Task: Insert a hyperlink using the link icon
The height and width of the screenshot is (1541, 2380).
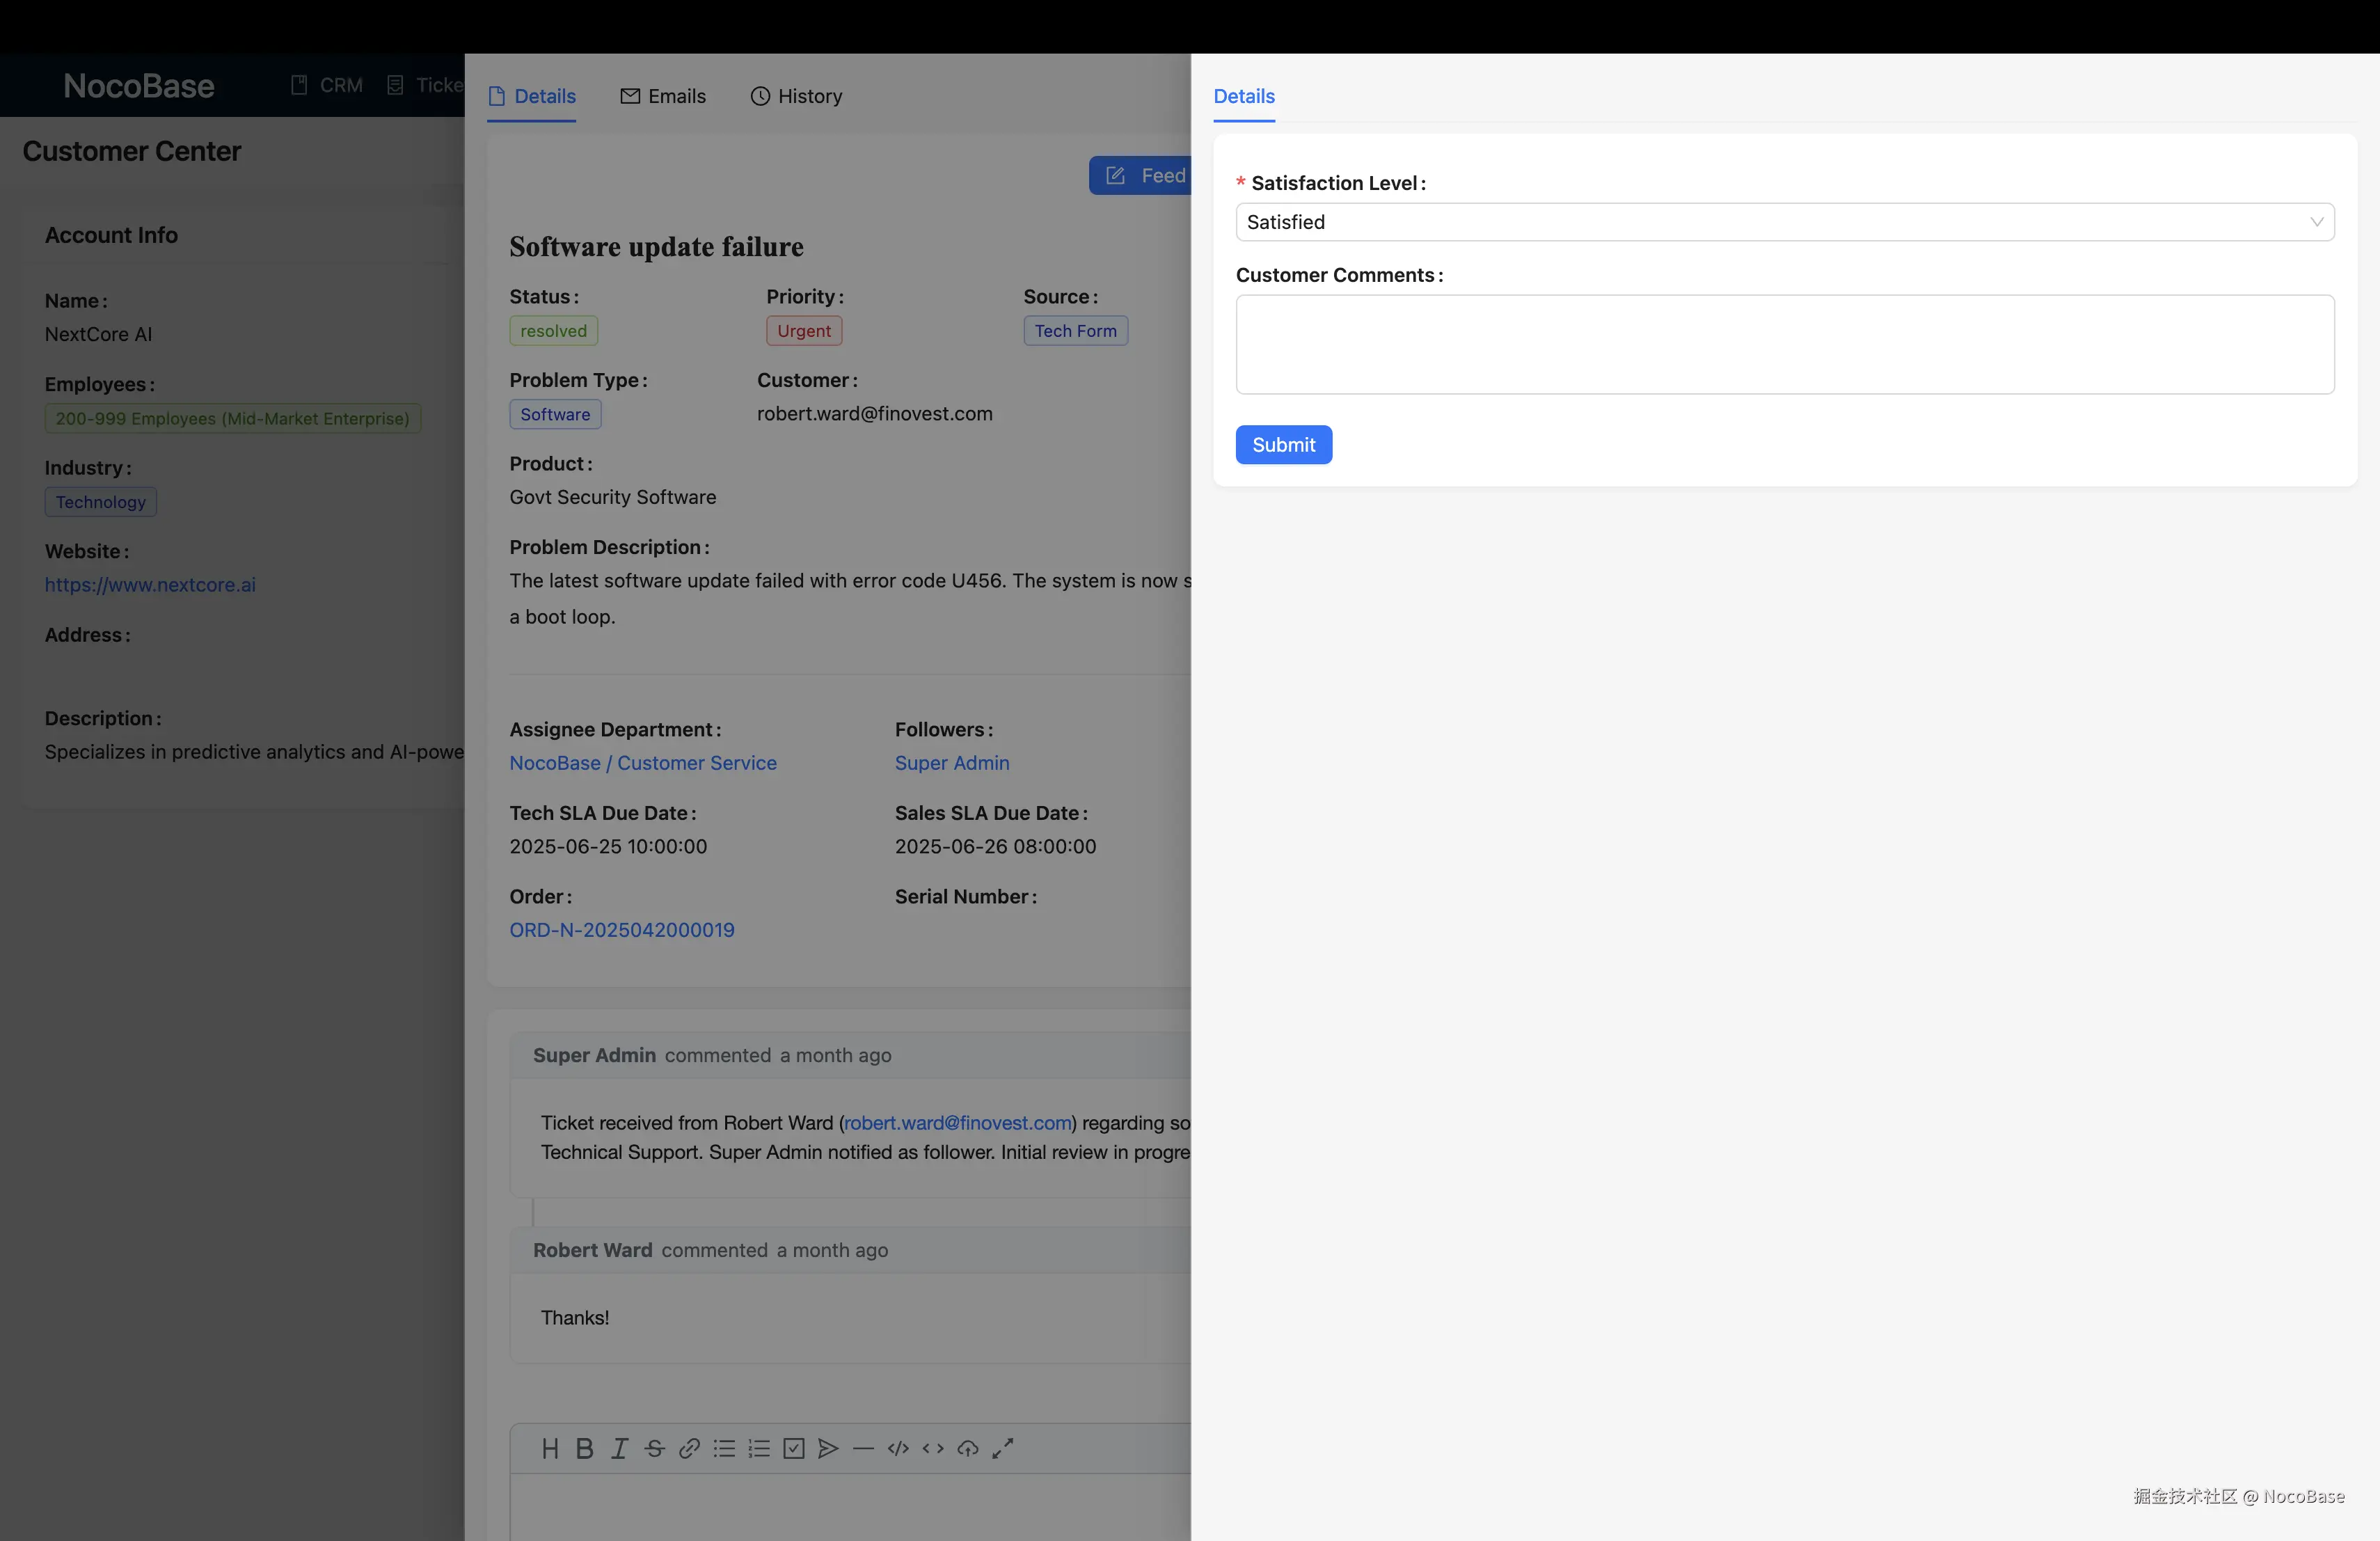Action: 689,1448
